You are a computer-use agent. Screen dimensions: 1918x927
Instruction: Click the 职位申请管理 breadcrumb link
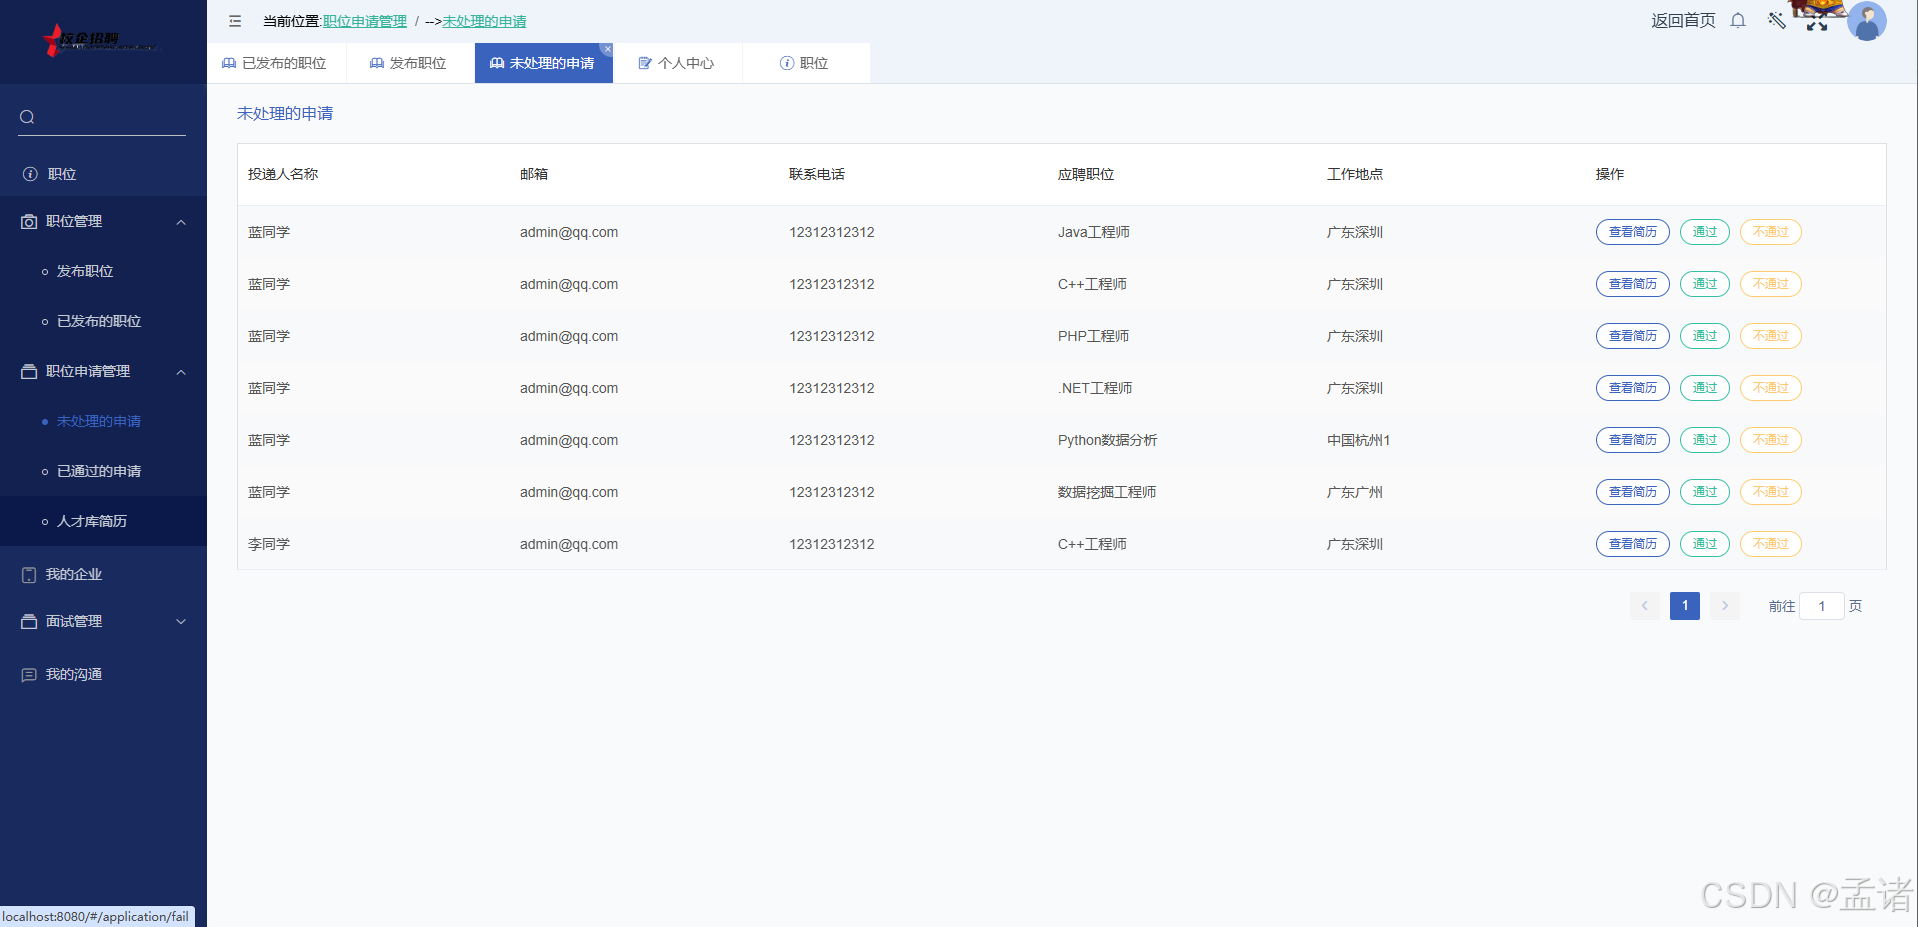coord(365,21)
